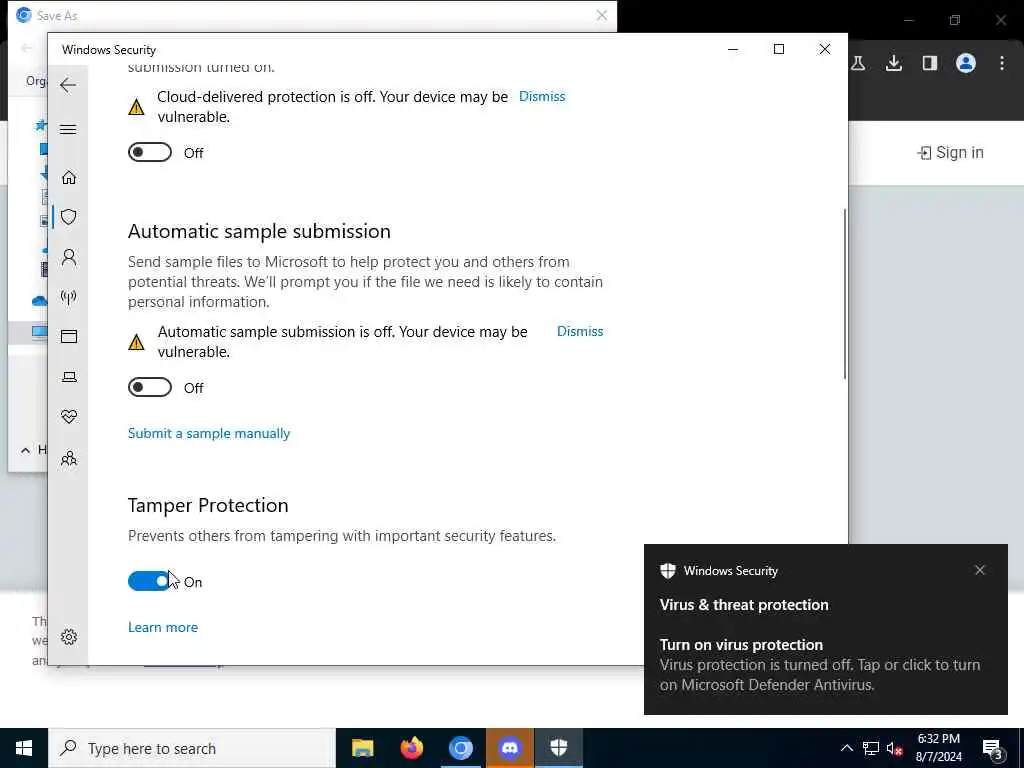This screenshot has width=1024, height=768.
Task: Close the Windows Security notification toast
Action: coord(980,570)
